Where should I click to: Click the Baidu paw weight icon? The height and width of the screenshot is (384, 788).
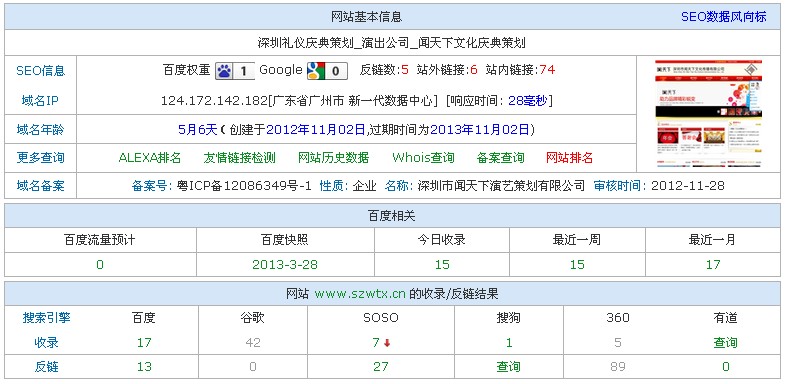[x=235, y=71]
